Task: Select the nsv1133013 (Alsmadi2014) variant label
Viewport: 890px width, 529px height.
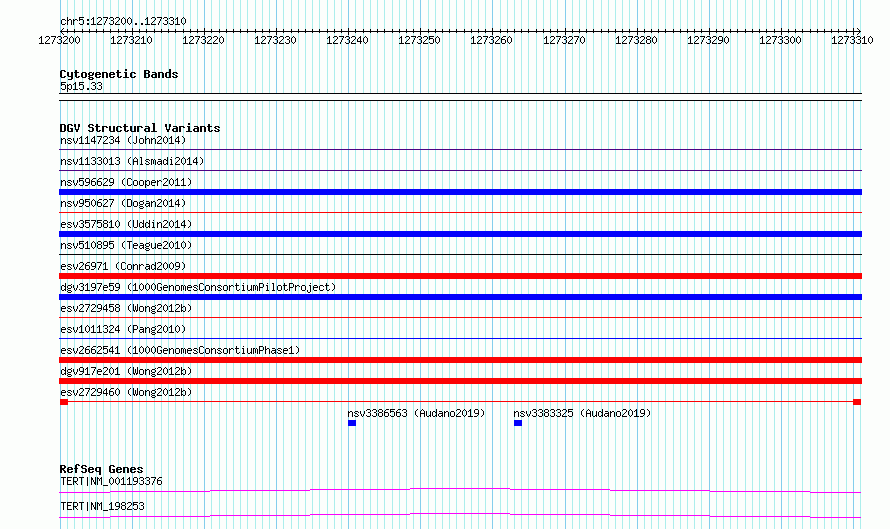Action: point(132,161)
